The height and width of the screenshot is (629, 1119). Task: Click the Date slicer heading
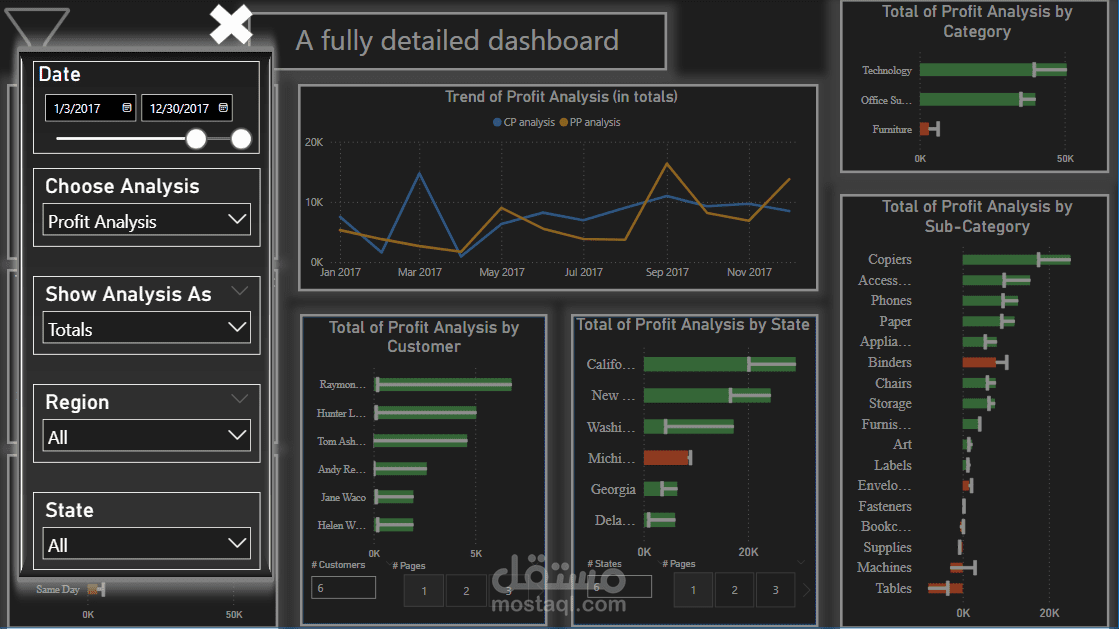coord(59,74)
